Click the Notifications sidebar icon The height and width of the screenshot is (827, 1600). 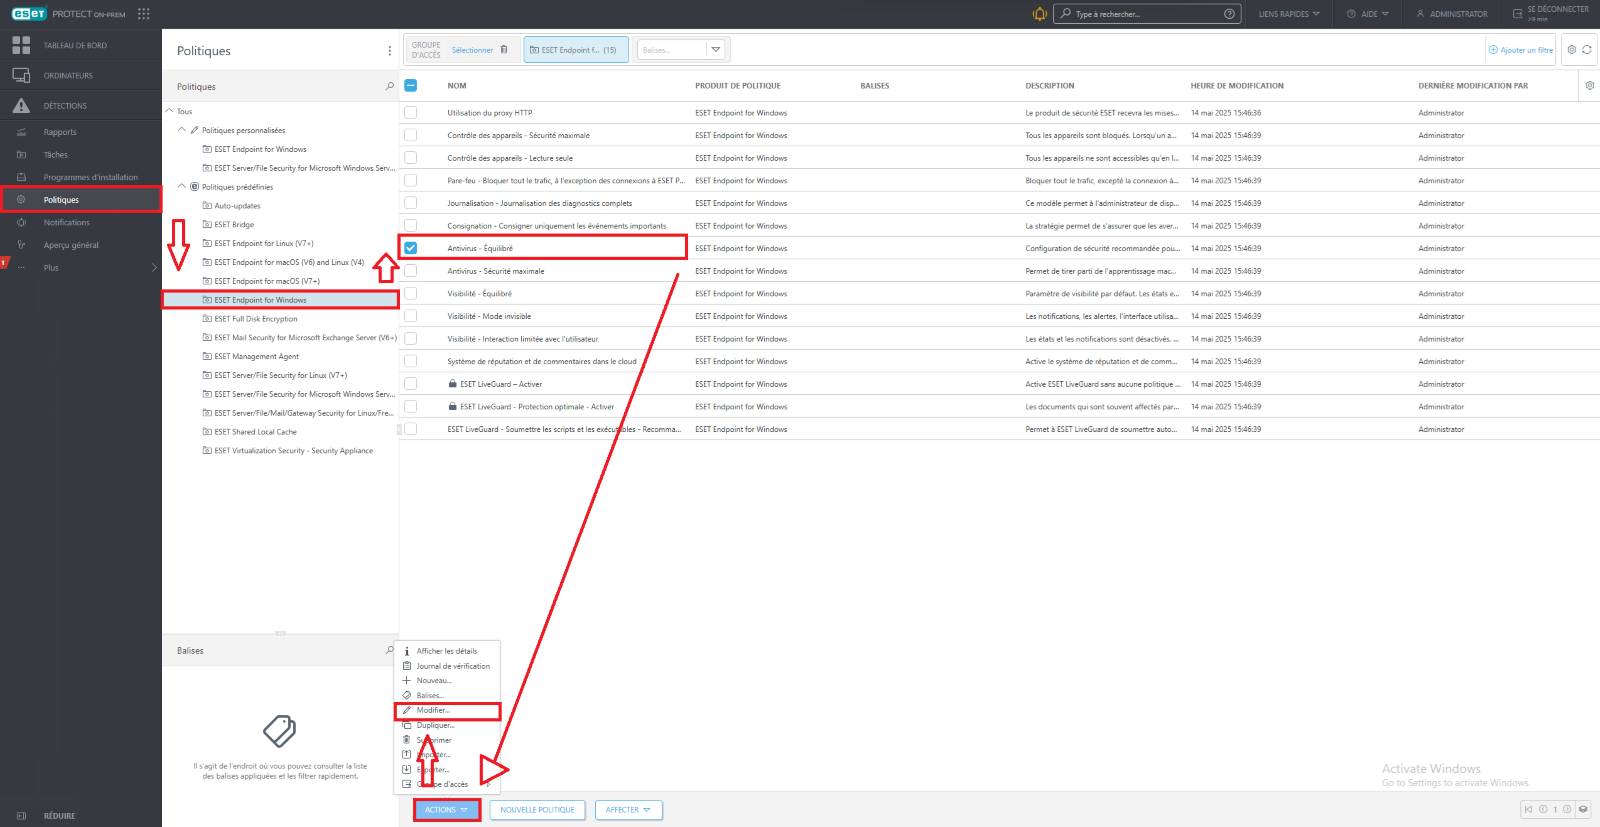click(x=21, y=223)
